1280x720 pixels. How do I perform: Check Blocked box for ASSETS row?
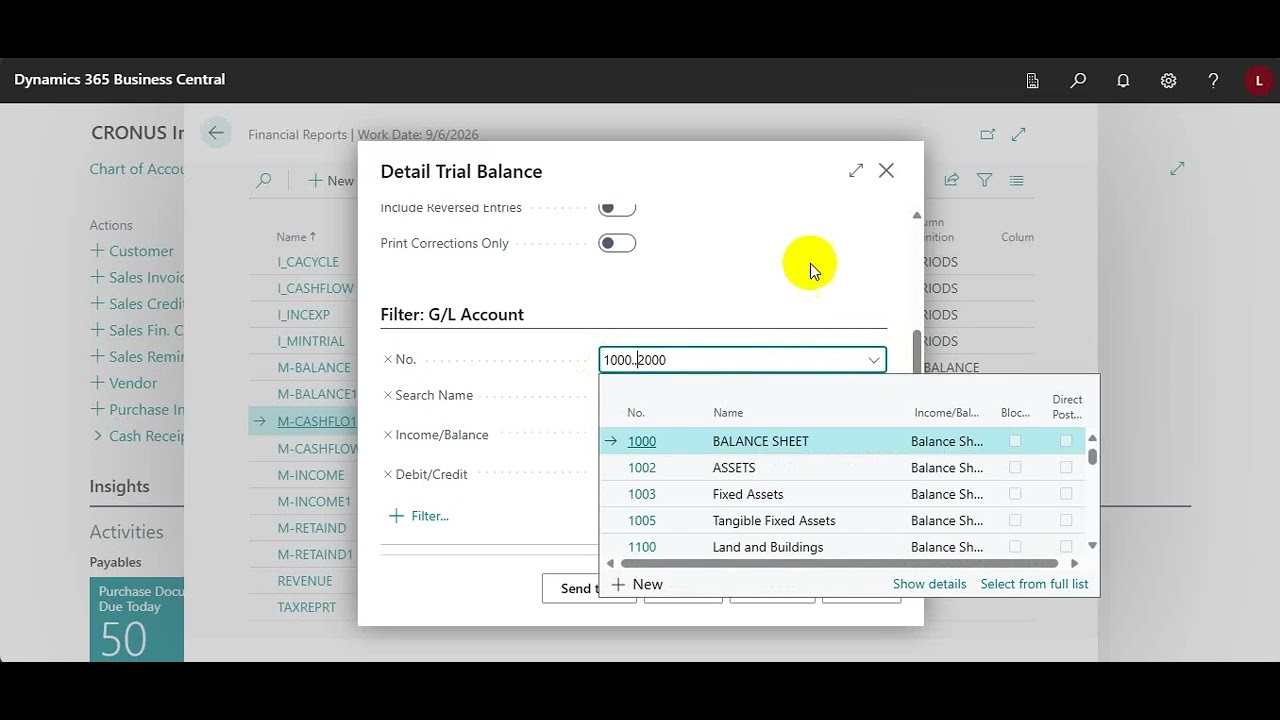click(1015, 467)
